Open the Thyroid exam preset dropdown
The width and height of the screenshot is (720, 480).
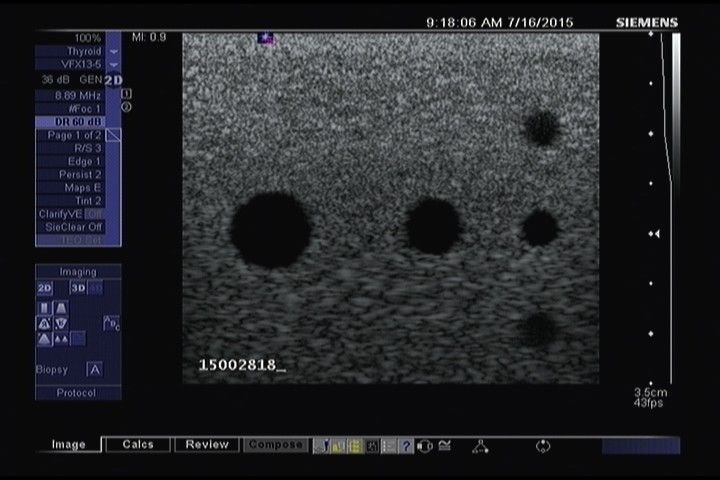click(113, 51)
